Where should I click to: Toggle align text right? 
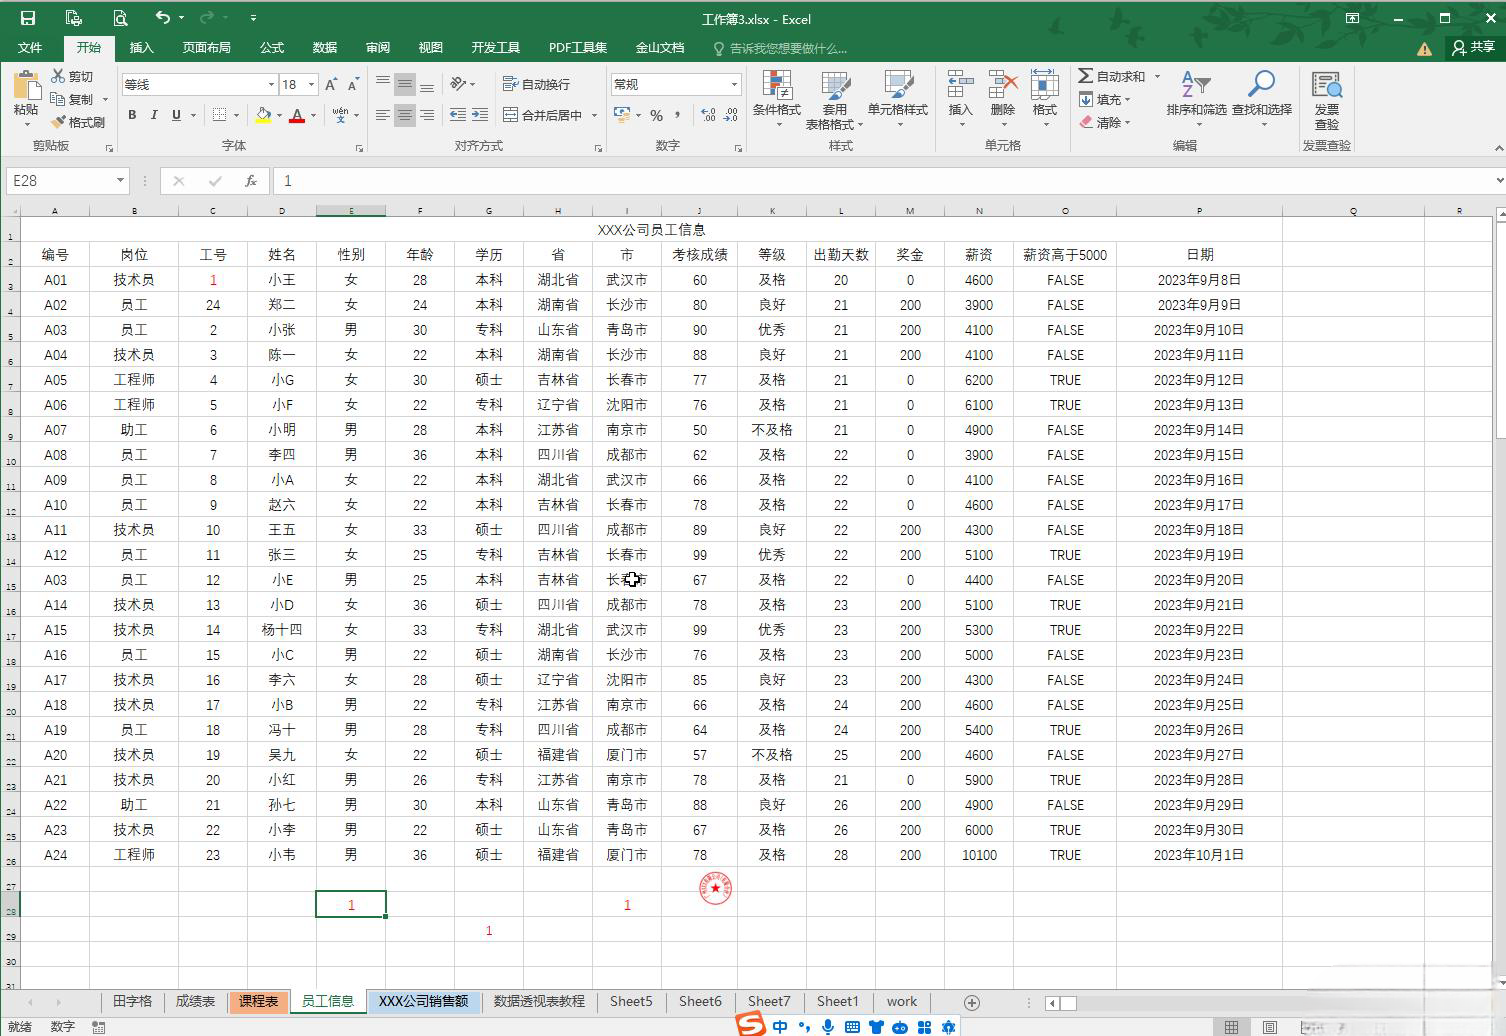tap(427, 116)
